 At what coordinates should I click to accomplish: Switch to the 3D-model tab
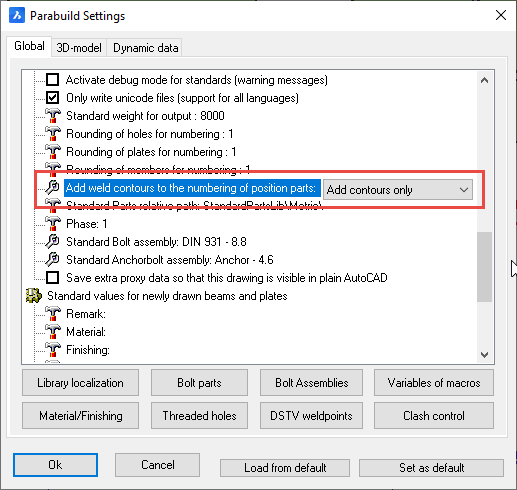click(x=79, y=48)
